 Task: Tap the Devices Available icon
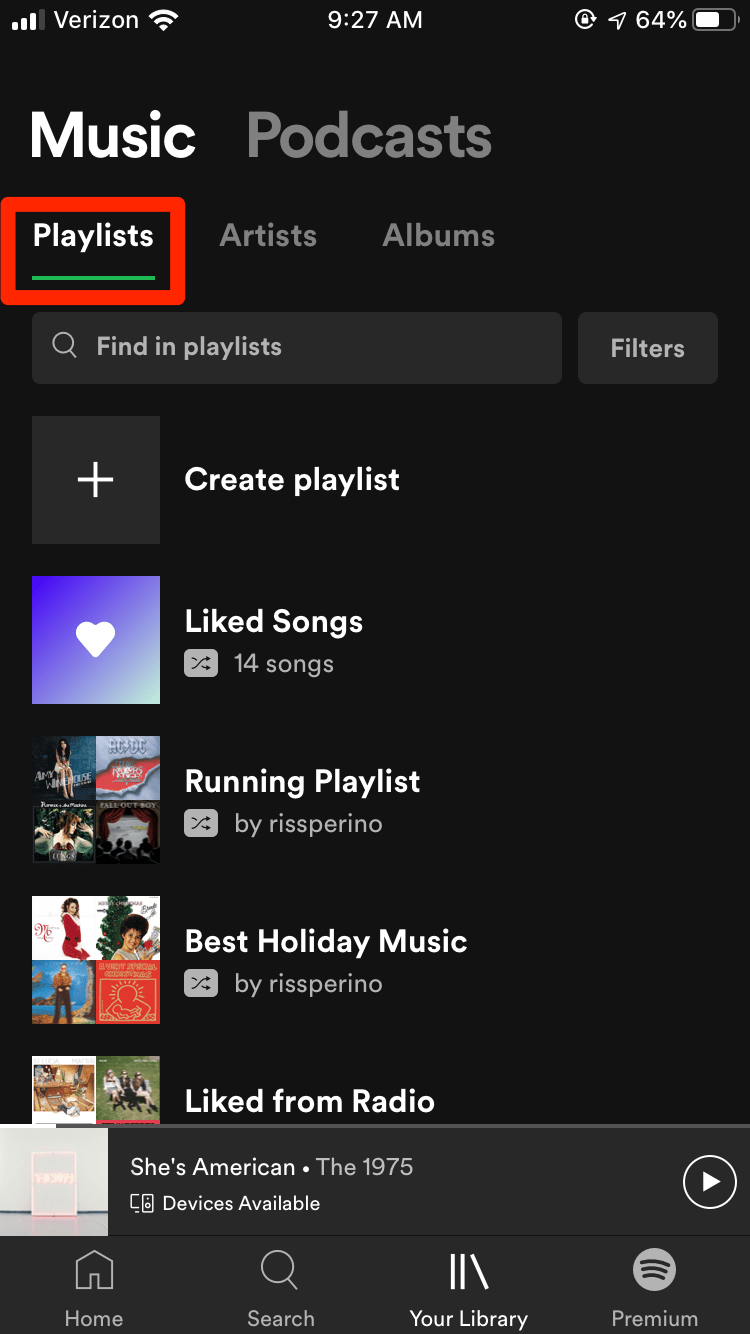click(x=142, y=1204)
